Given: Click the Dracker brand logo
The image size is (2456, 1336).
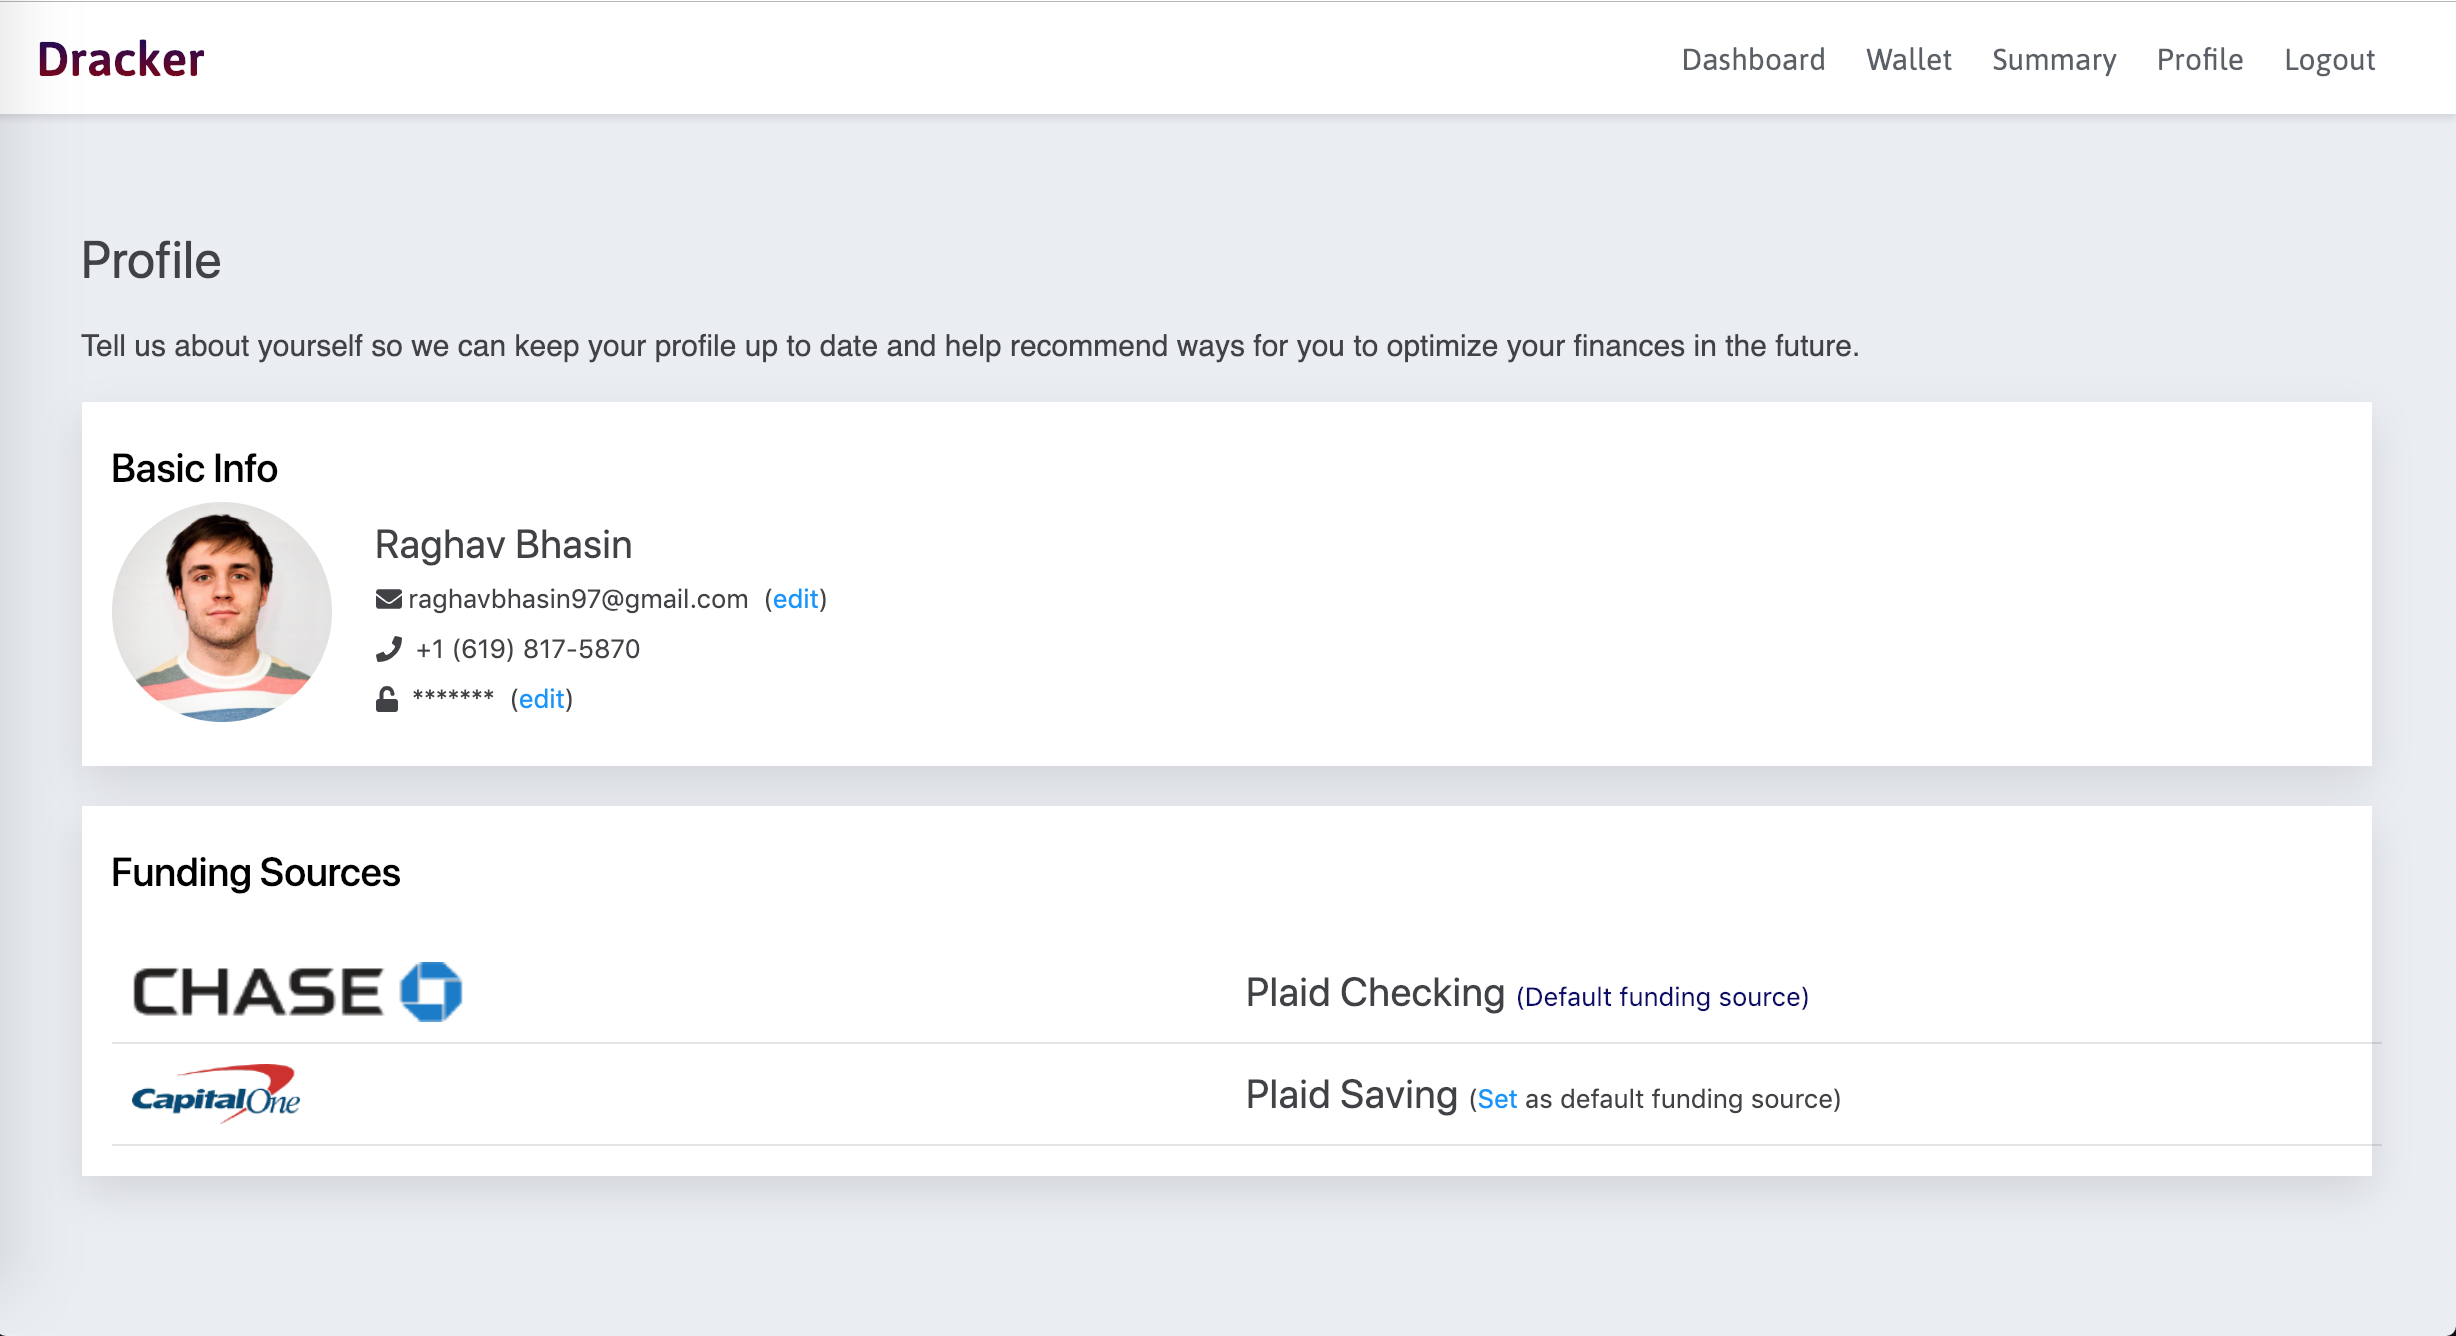Looking at the screenshot, I should [120, 60].
